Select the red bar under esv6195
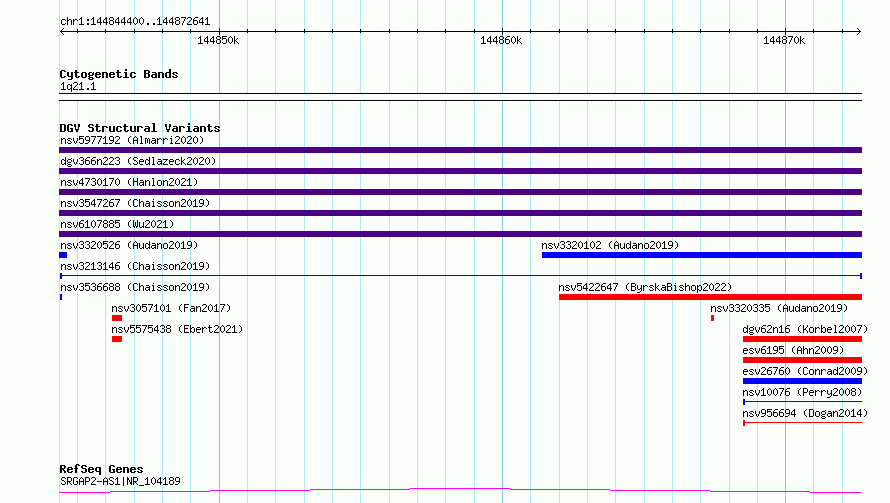890x503 pixels. click(803, 360)
